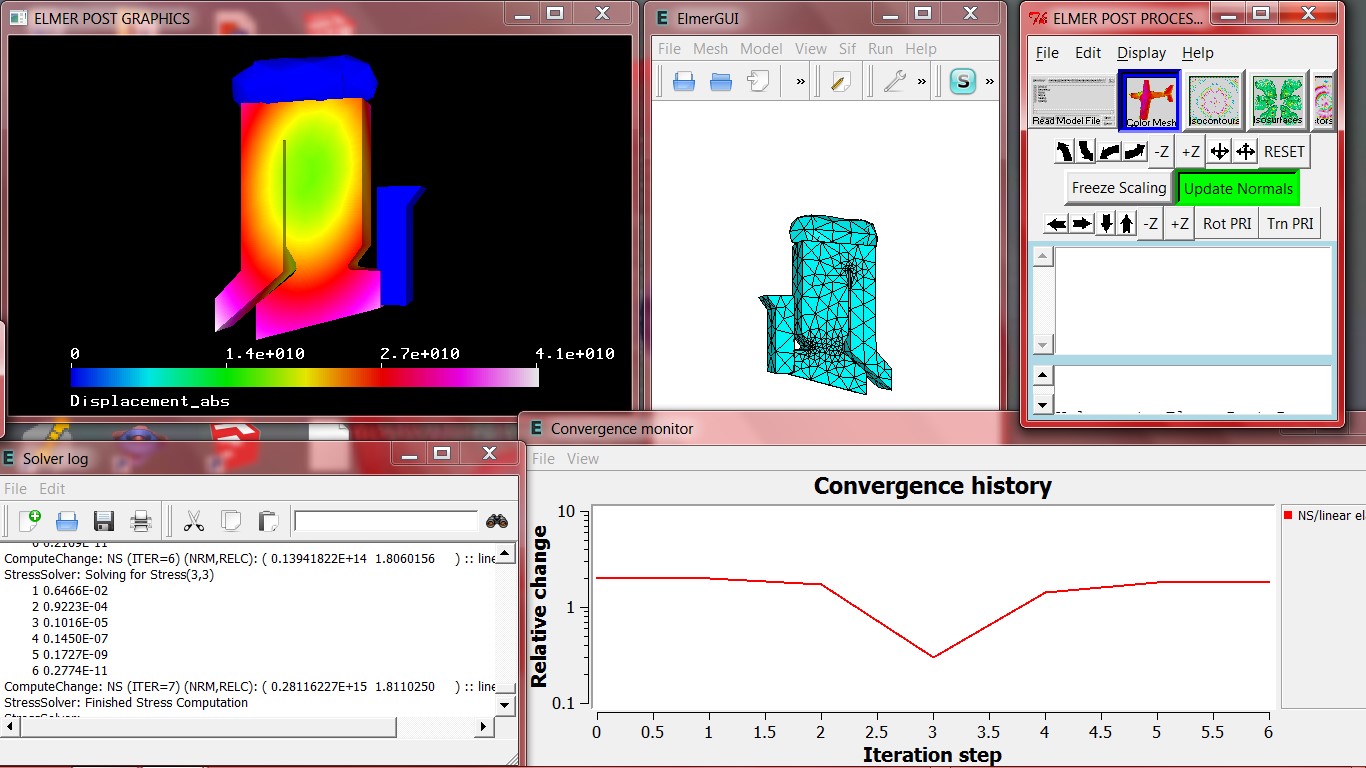Select the Color Mesh display icon
Viewport: 1366px width, 768px height.
1151,100
